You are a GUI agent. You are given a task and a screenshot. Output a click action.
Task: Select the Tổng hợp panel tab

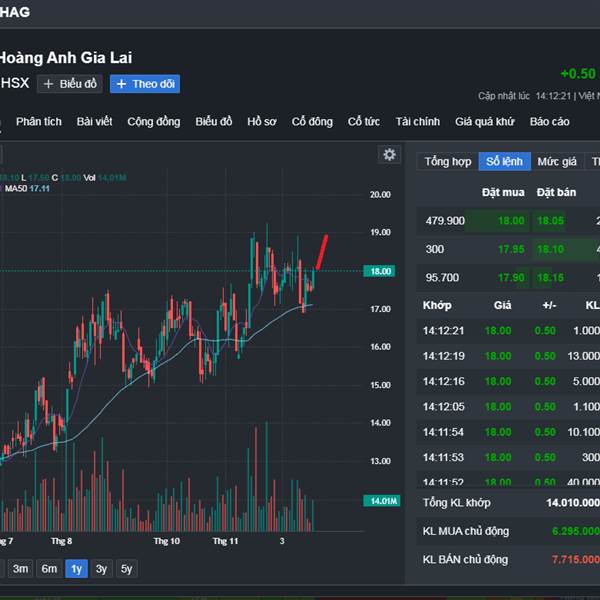click(447, 161)
